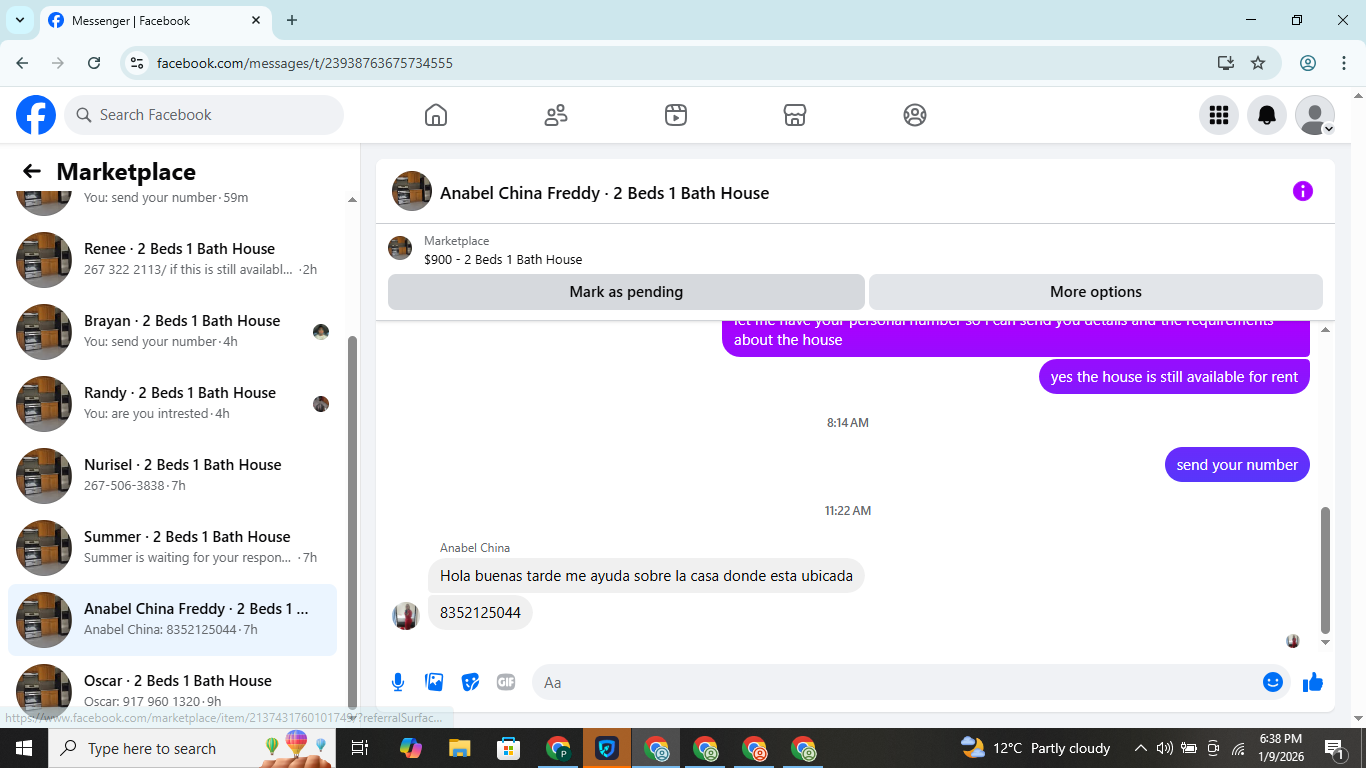Open File Explorer from the taskbar

[459, 748]
